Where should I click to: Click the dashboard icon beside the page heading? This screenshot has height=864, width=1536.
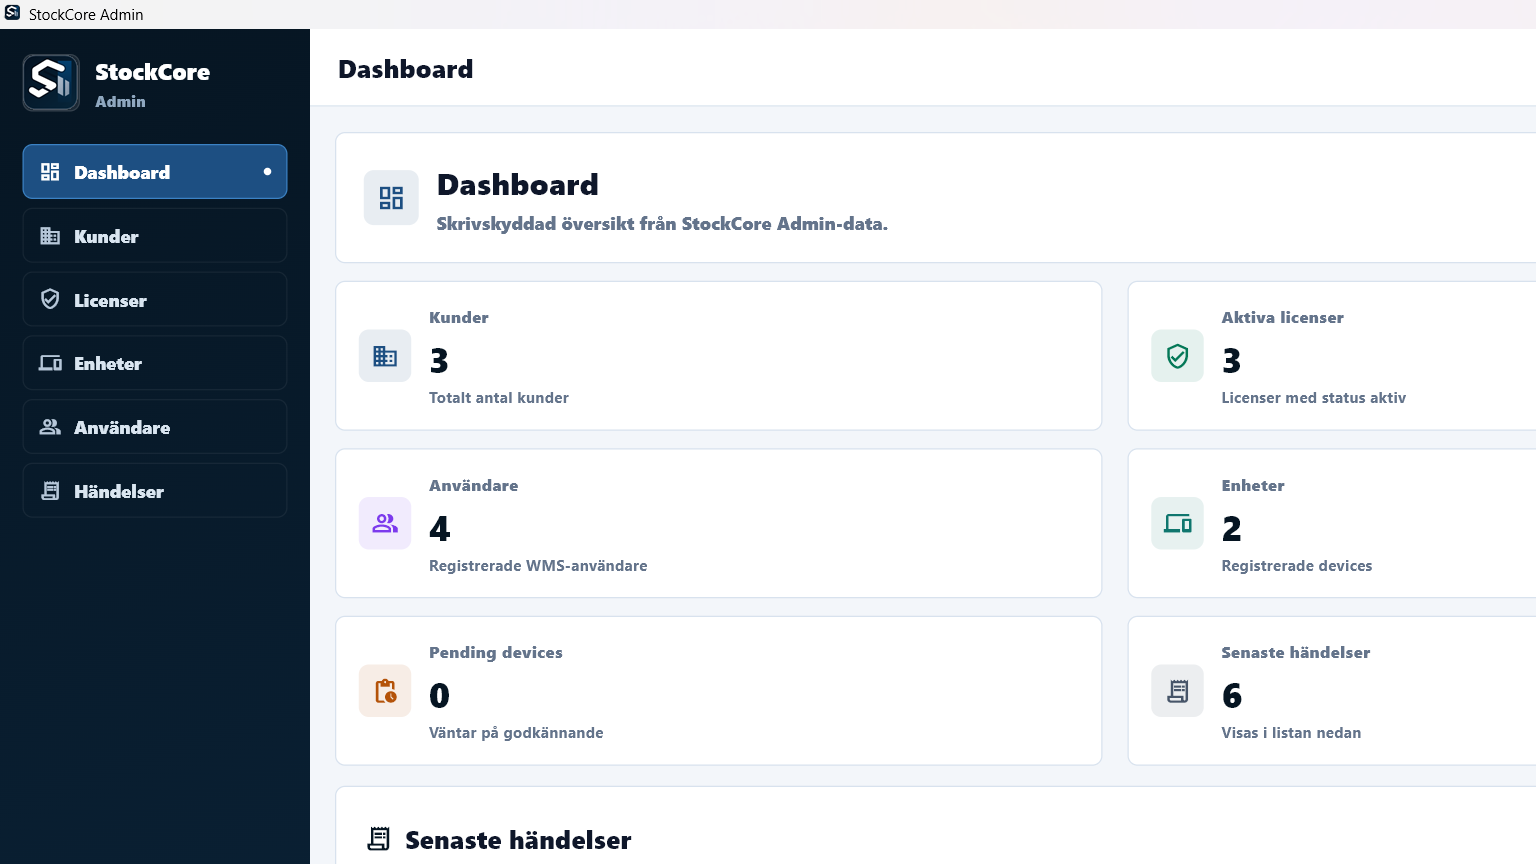[x=391, y=198]
